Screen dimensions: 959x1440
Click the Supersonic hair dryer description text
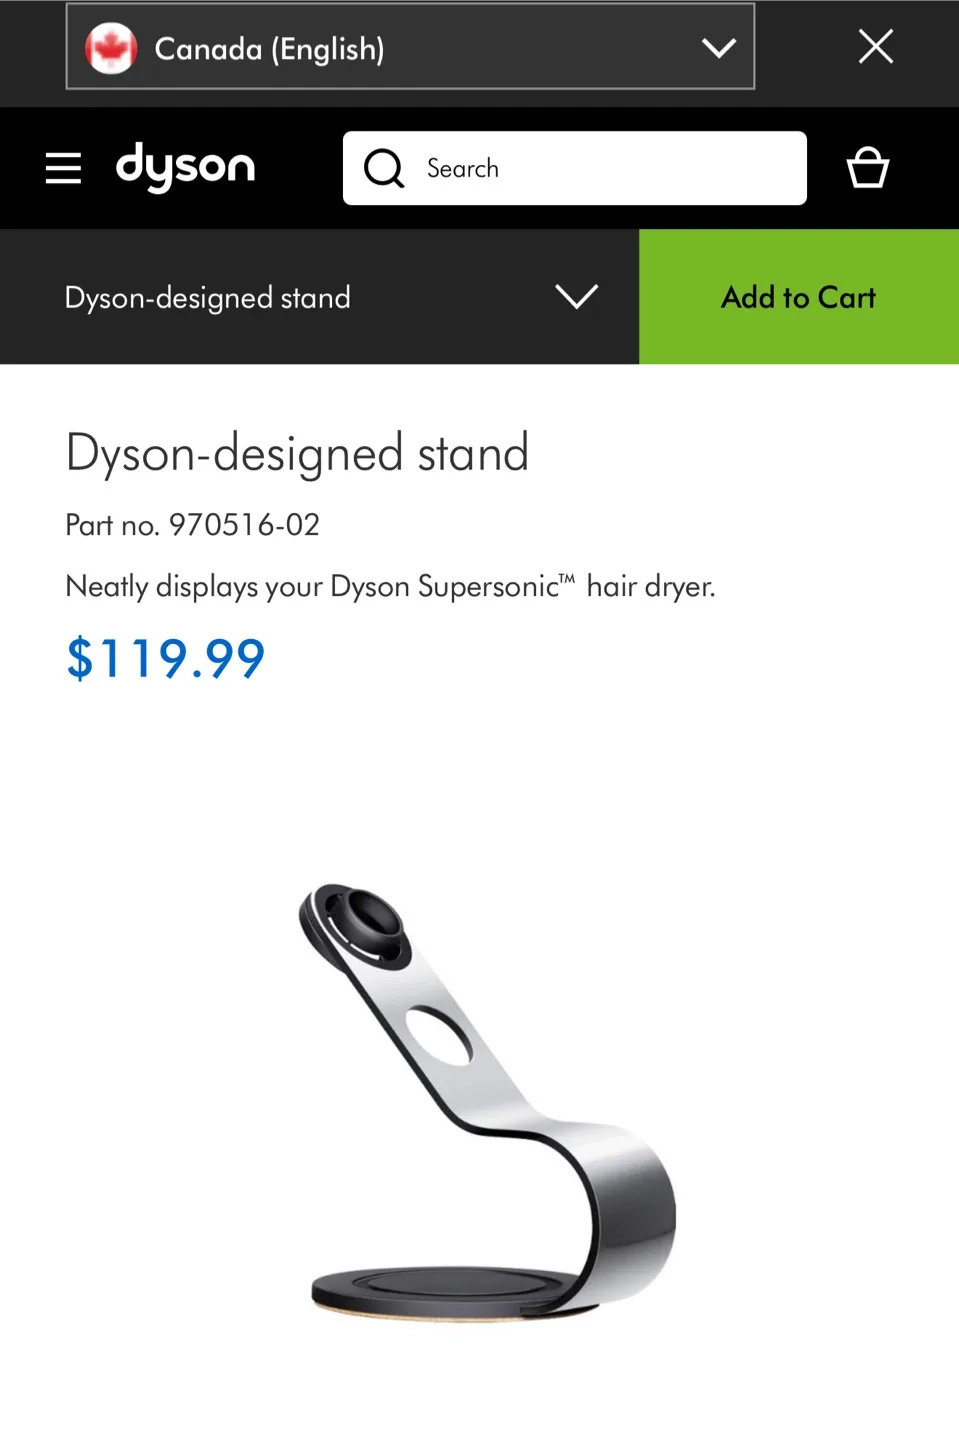(x=390, y=586)
